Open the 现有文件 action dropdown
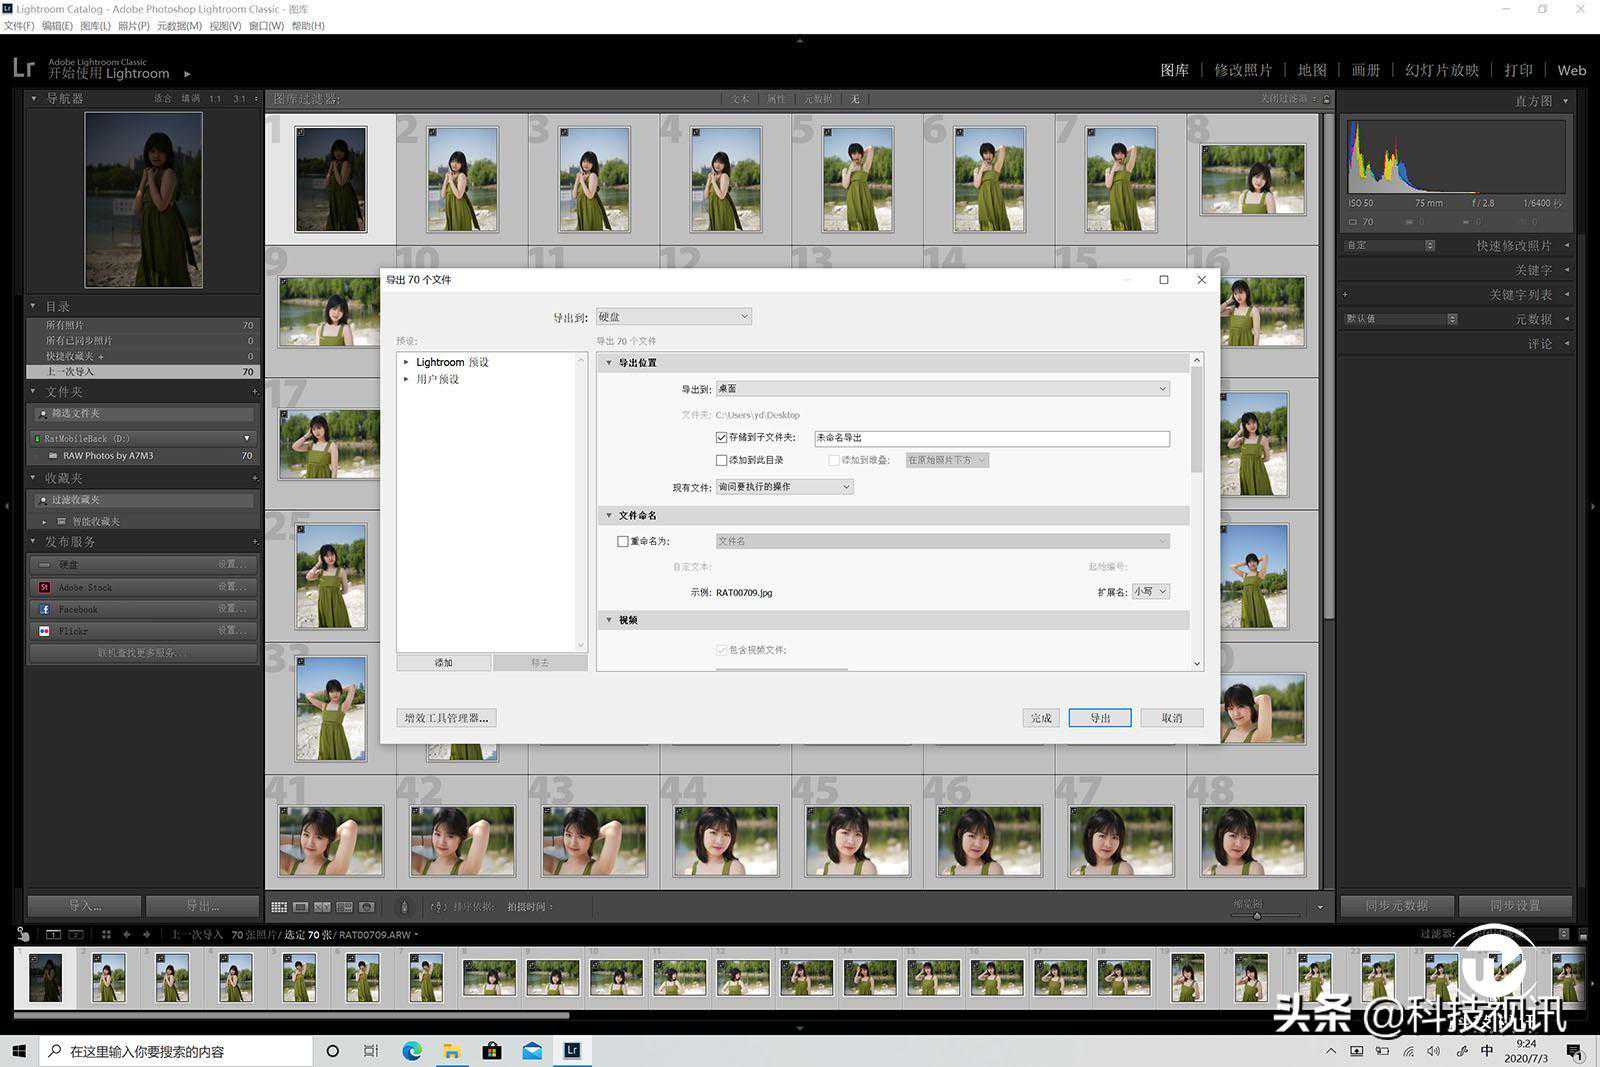The width and height of the screenshot is (1600, 1067). [784, 487]
